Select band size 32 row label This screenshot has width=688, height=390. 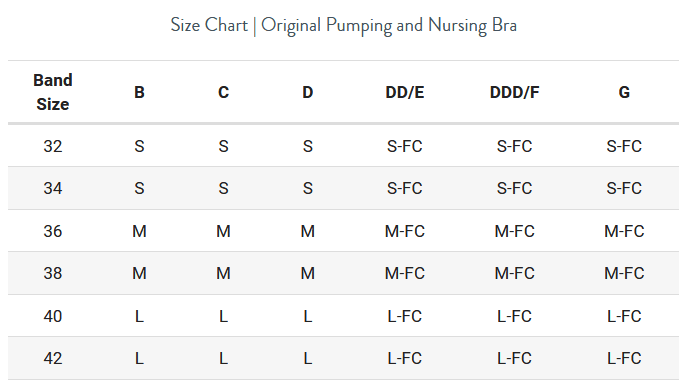(53, 146)
